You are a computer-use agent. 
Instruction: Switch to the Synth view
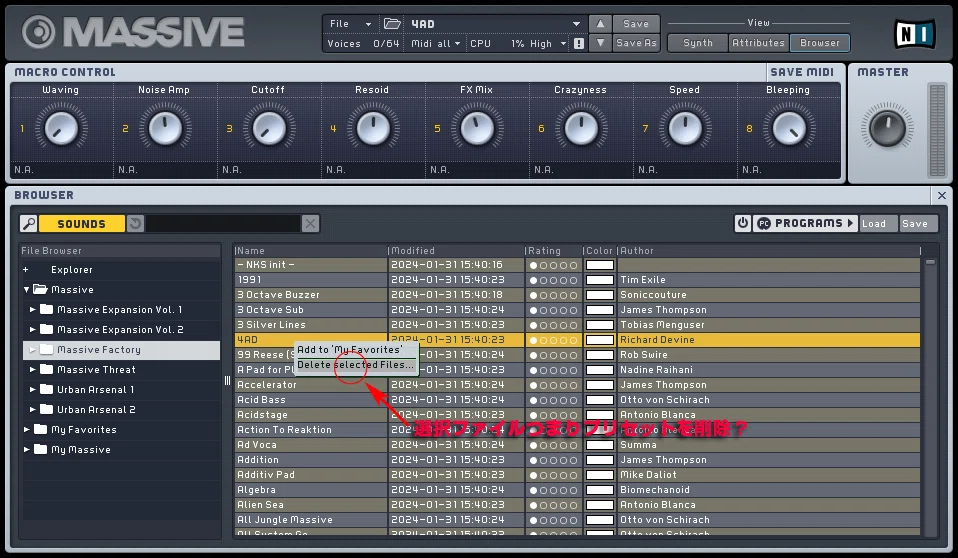(x=698, y=43)
